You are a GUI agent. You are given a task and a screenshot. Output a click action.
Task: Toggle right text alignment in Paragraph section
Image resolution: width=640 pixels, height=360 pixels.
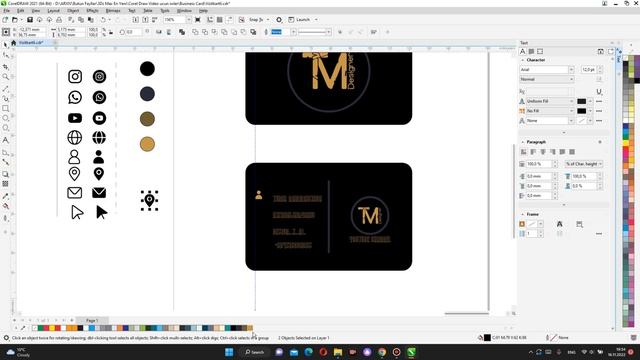point(553,152)
